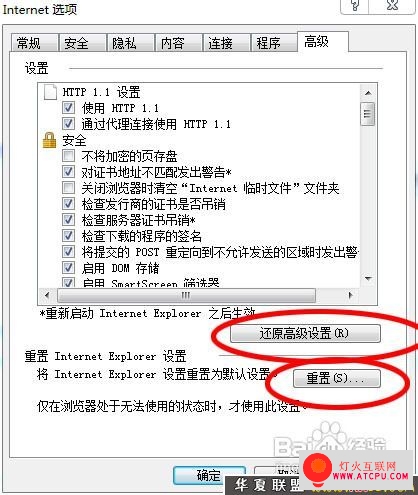The height and width of the screenshot is (495, 418).
Task: Check 关闭浏览器时清空 Internet 临时文件 option
Action: click(x=68, y=188)
